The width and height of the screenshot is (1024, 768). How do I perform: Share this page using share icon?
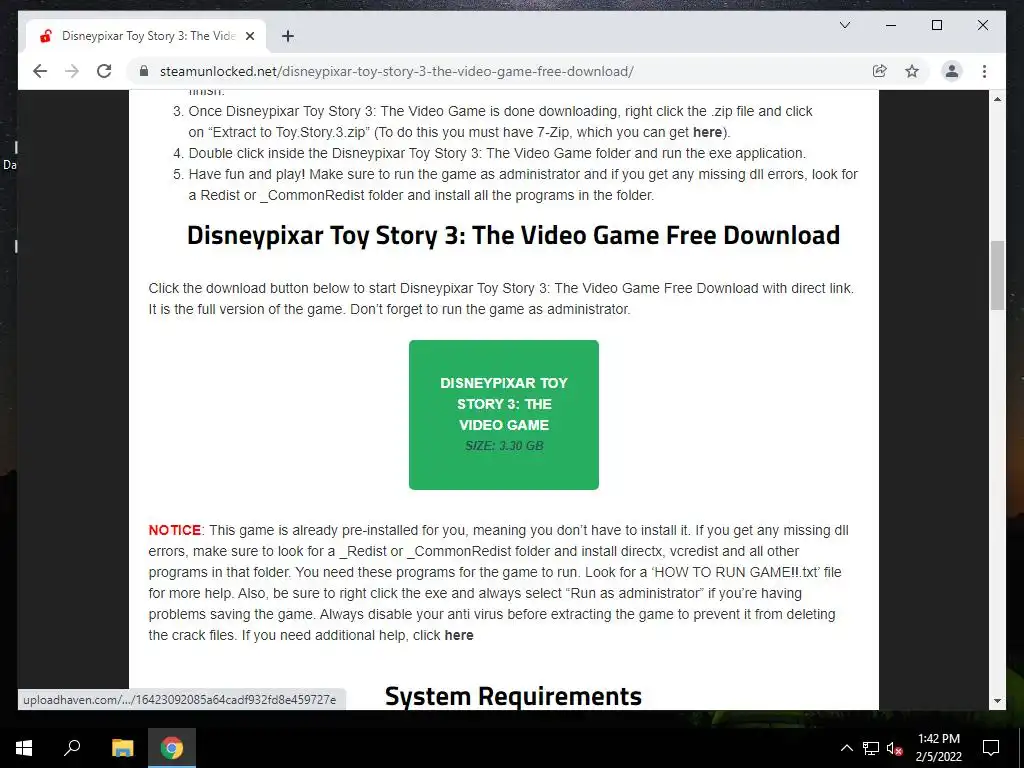pyautogui.click(x=880, y=71)
